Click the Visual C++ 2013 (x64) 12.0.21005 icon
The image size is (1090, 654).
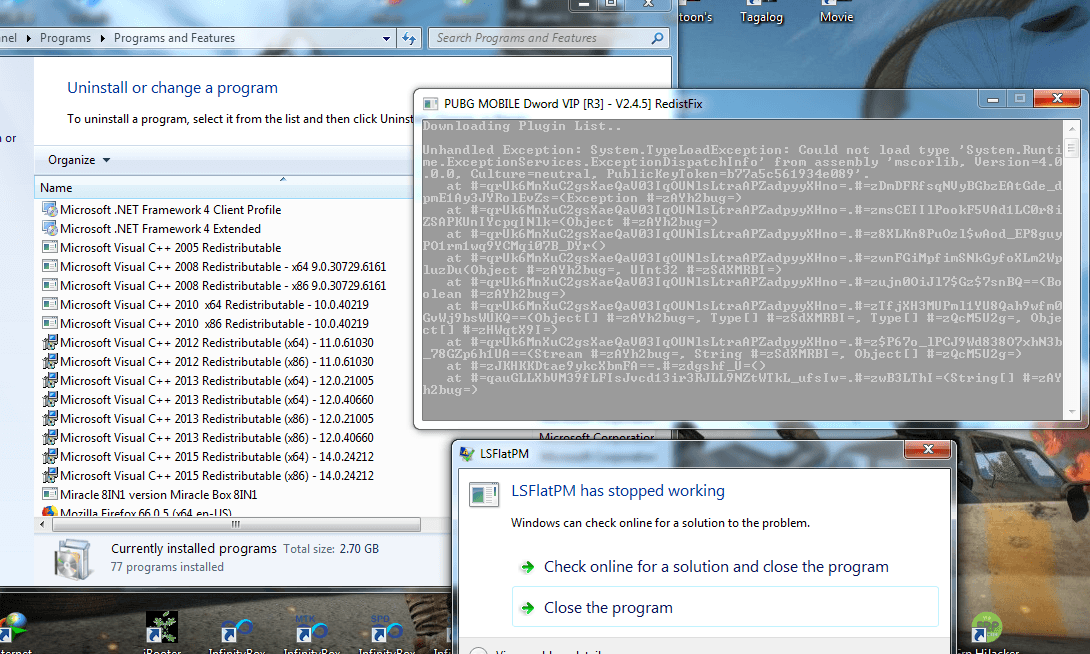click(x=49, y=380)
